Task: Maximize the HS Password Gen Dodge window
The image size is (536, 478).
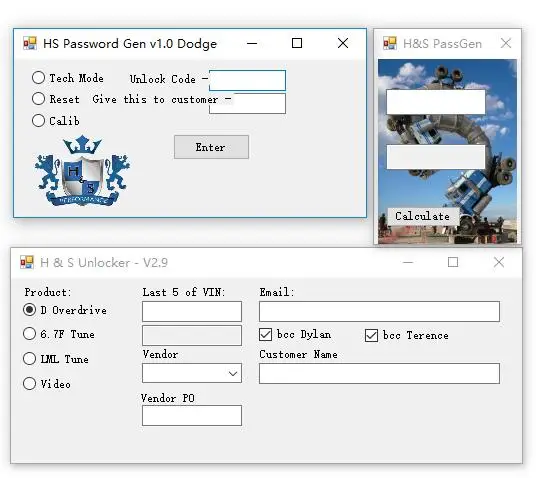Action: [297, 43]
